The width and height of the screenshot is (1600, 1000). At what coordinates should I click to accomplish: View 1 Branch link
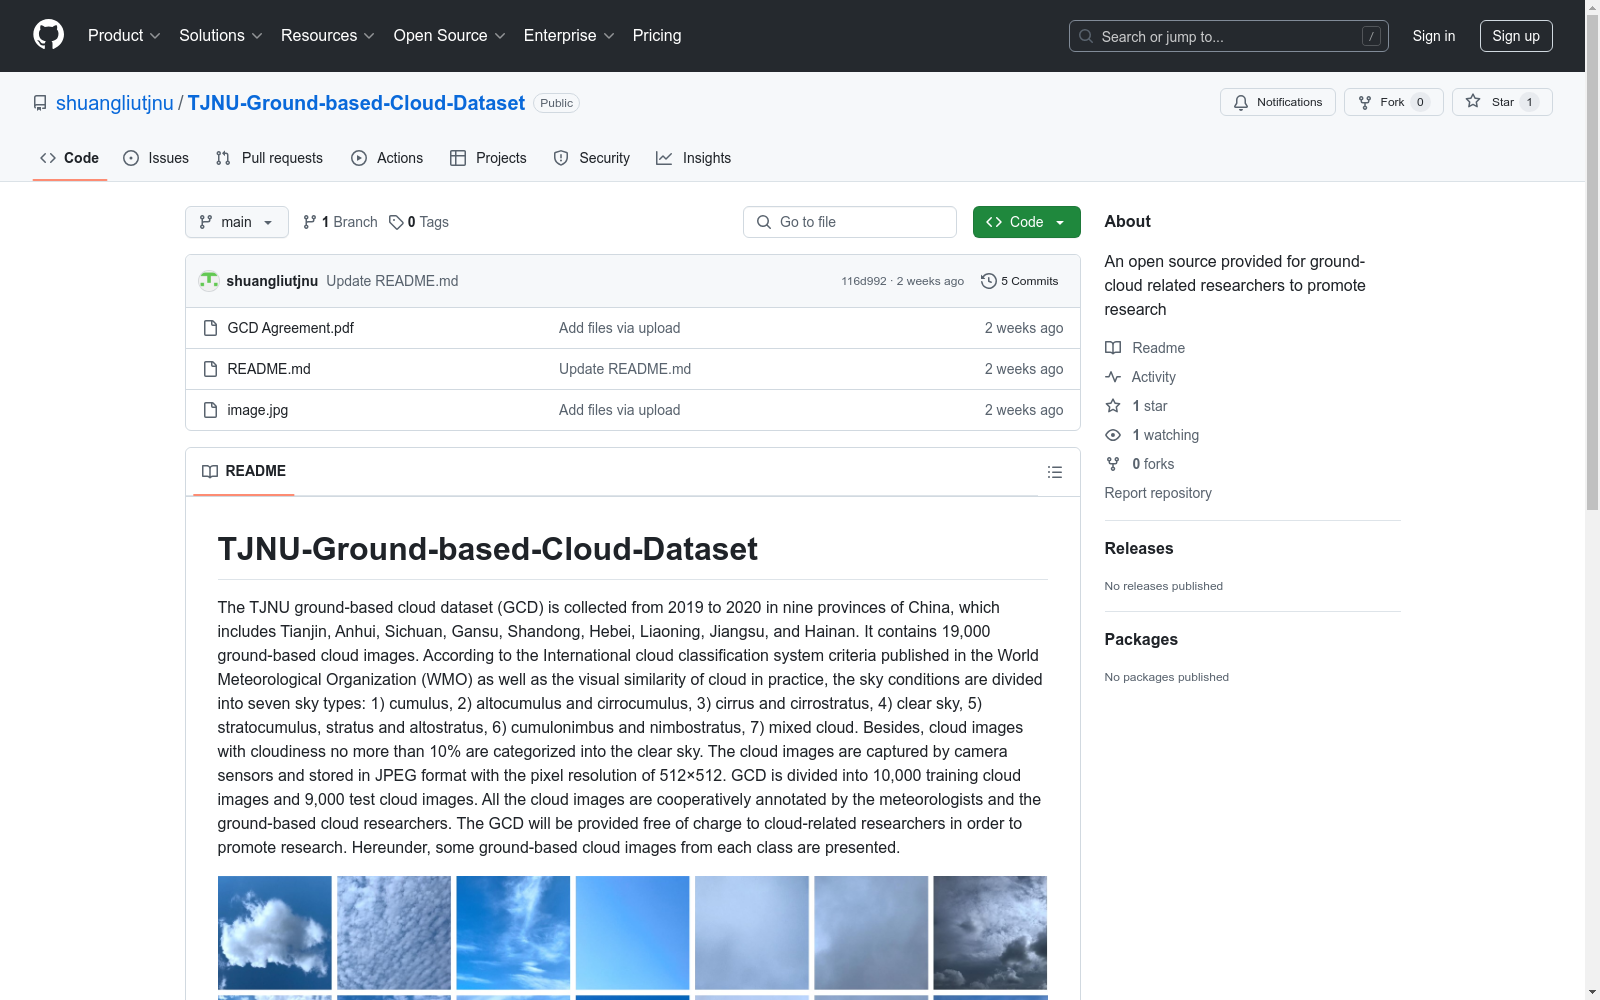[340, 222]
